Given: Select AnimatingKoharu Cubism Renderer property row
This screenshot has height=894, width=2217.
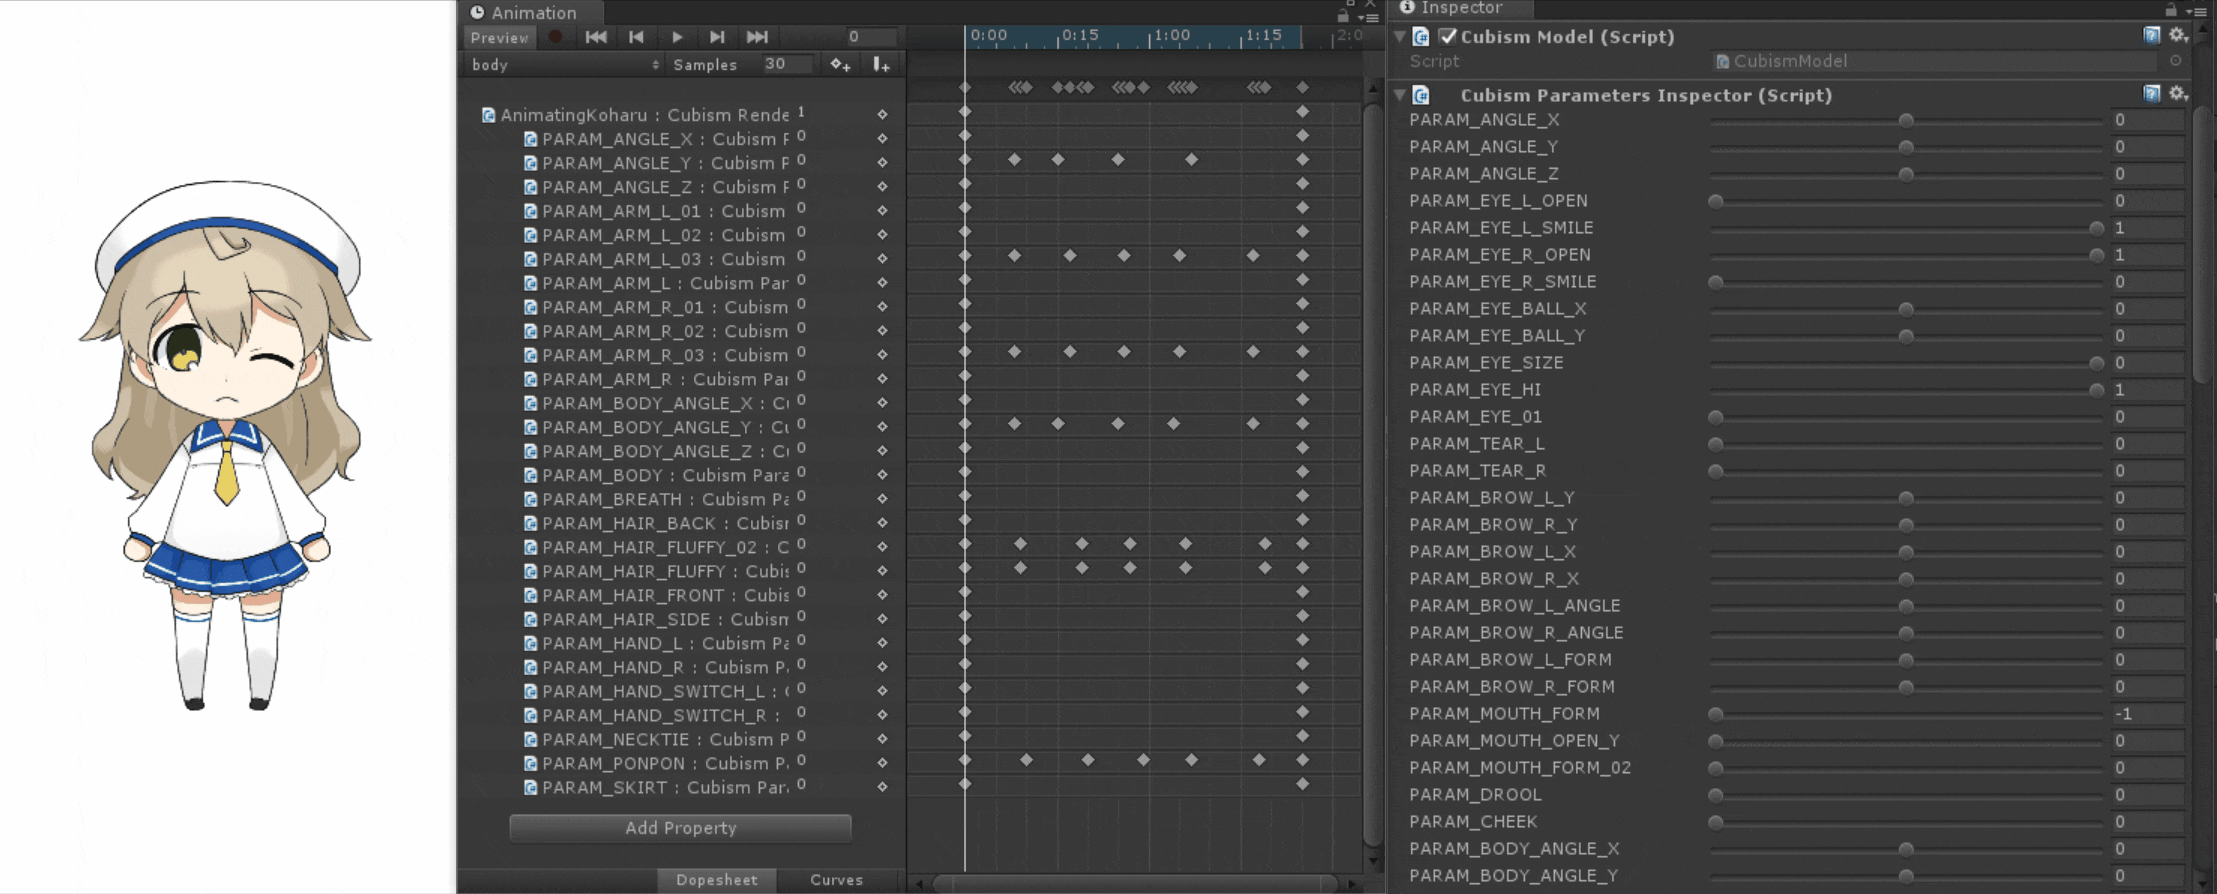Looking at the screenshot, I should (682, 114).
